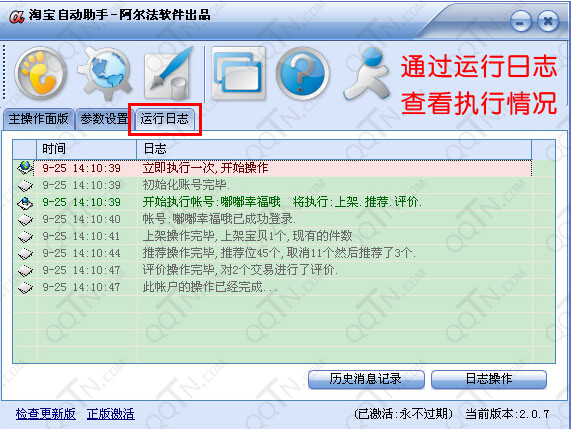The width and height of the screenshot is (571, 429).
Task: Click the 检查更新版 link
Action: click(46, 414)
